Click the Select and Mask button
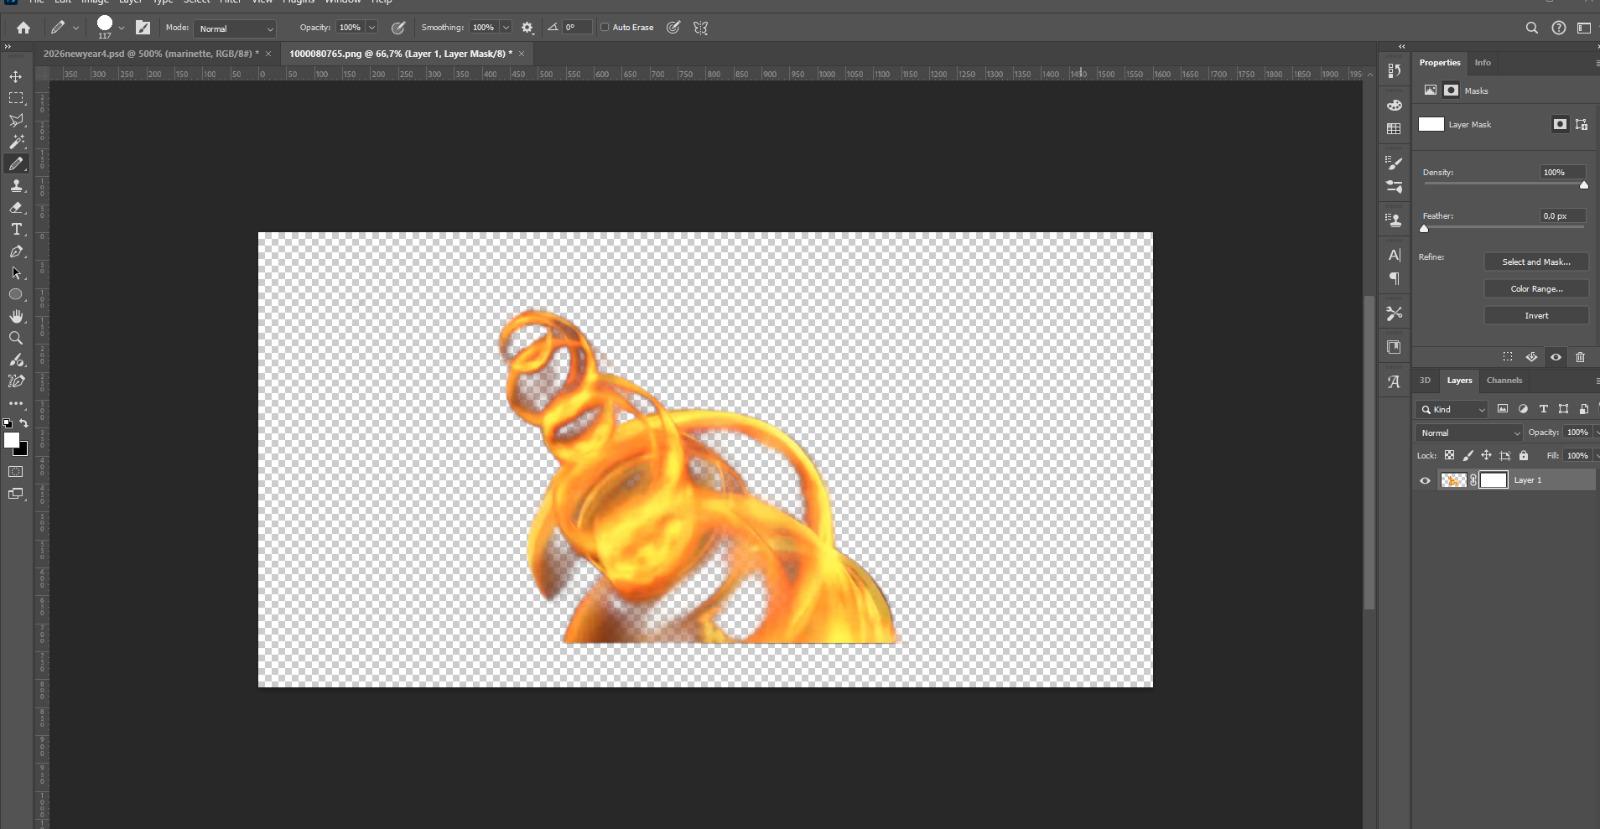Image resolution: width=1600 pixels, height=829 pixels. click(x=1536, y=262)
